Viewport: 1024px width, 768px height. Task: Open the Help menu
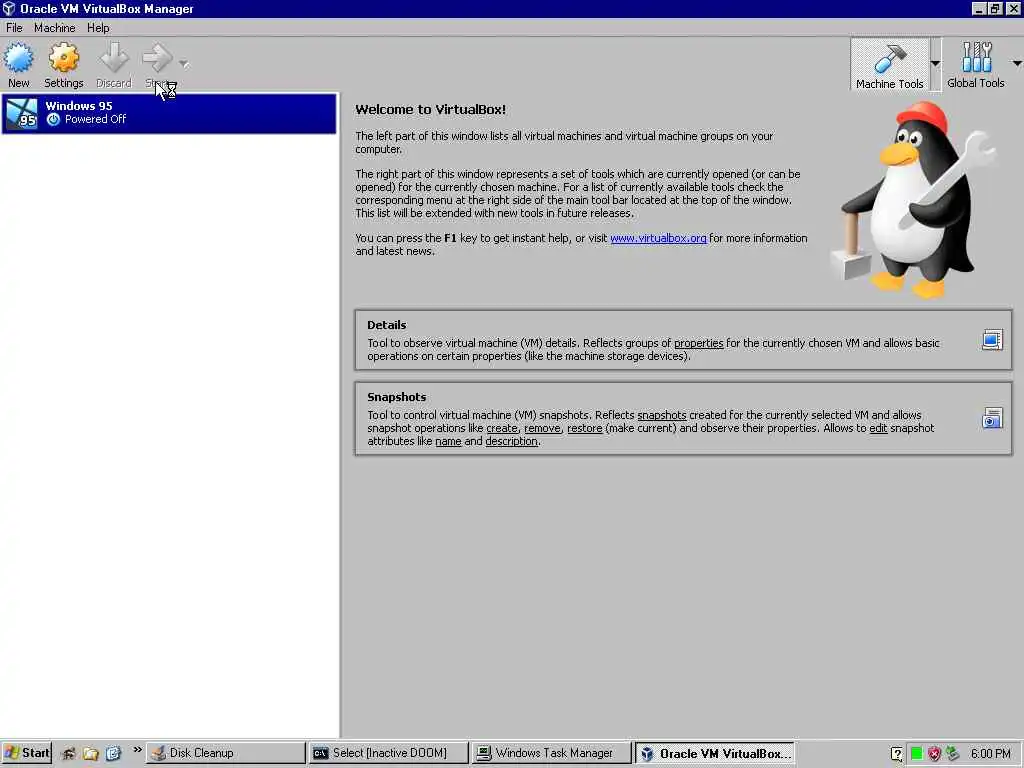click(98, 27)
